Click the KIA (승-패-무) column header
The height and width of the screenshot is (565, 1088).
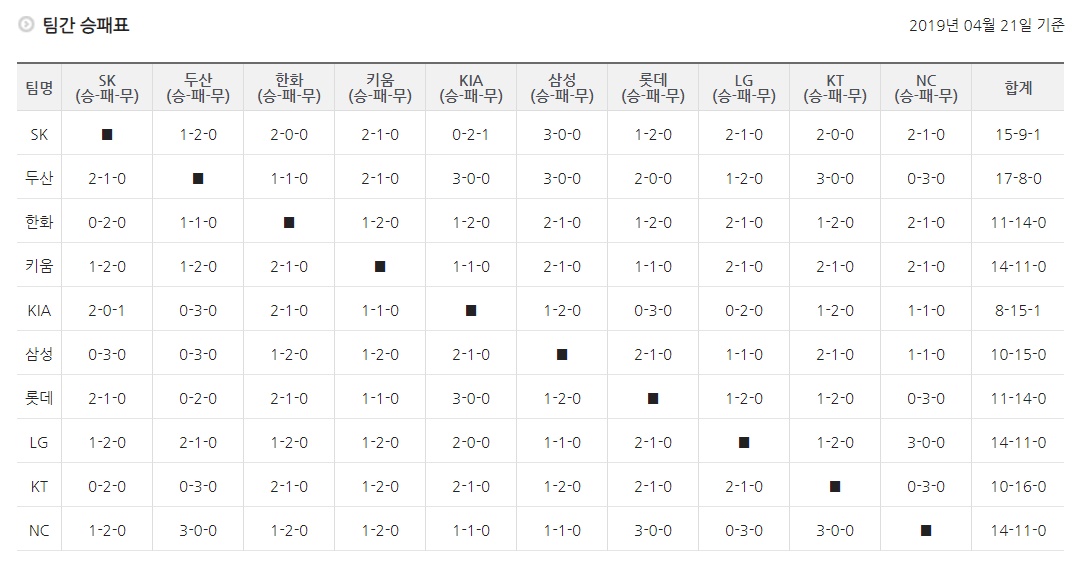pyautogui.click(x=471, y=87)
